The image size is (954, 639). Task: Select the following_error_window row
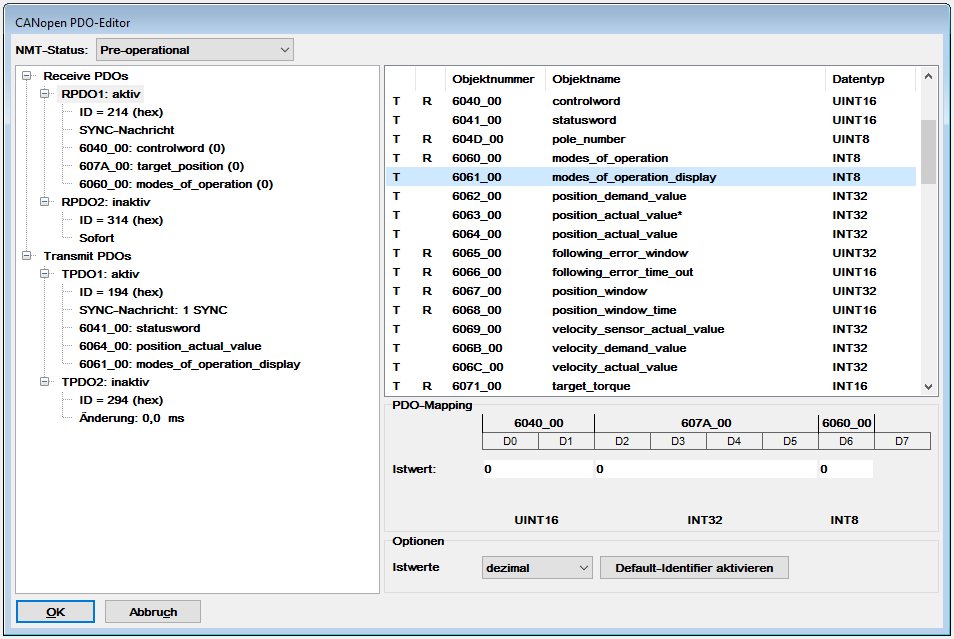pos(651,253)
